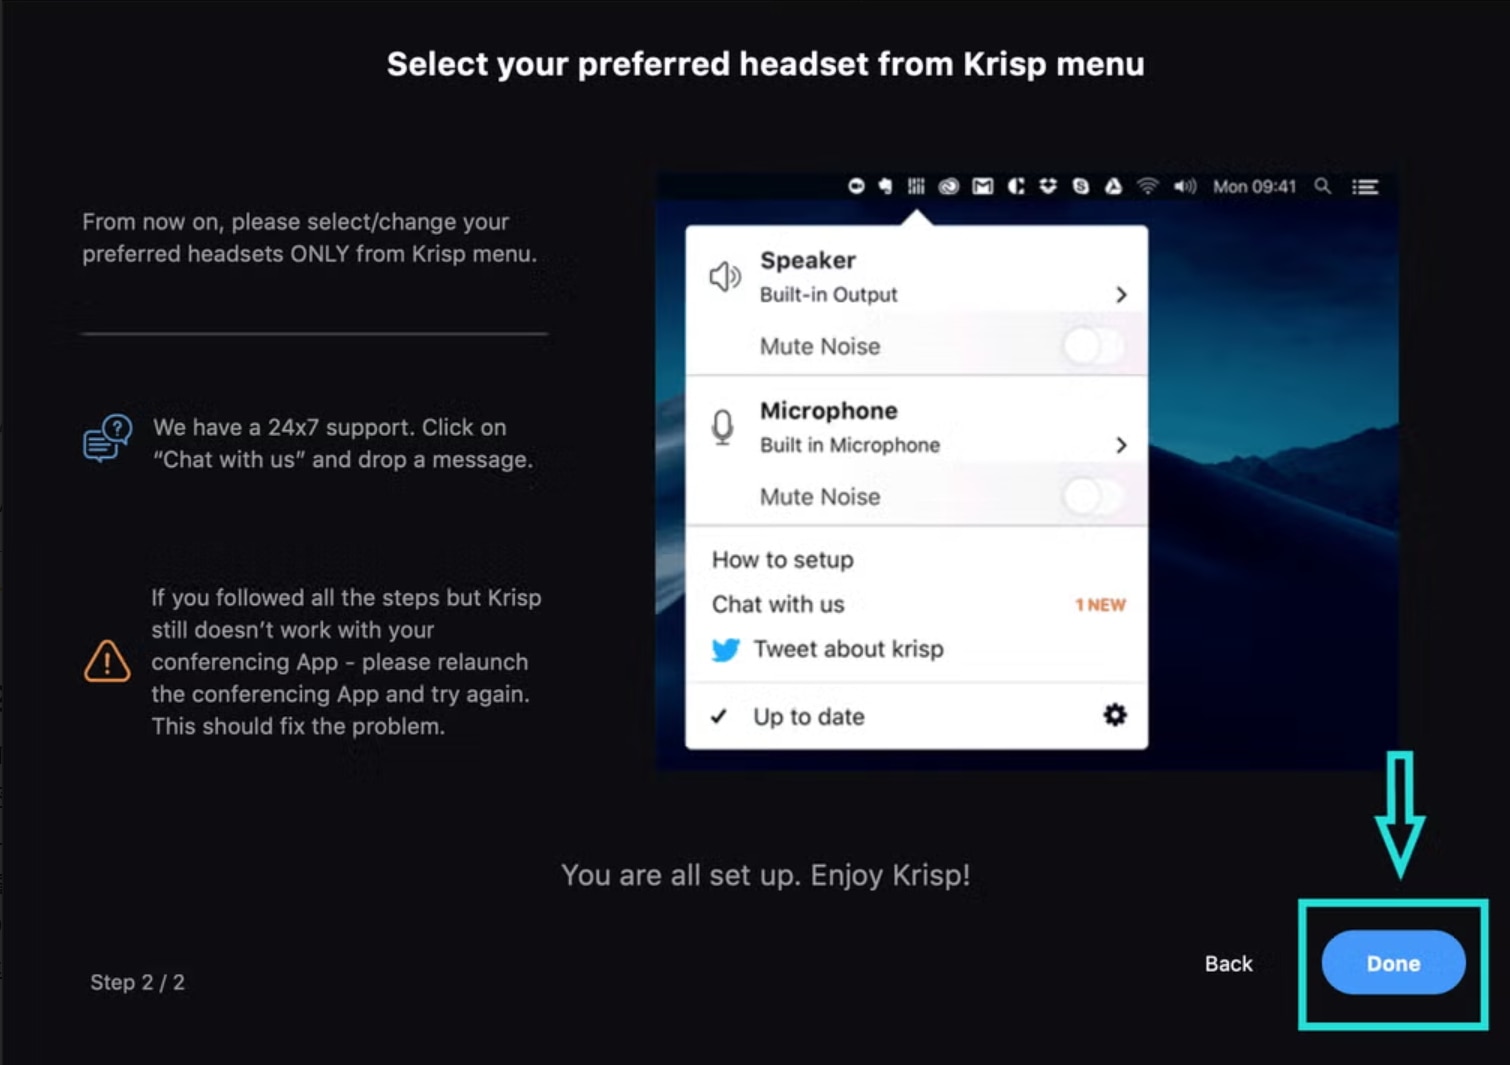This screenshot has height=1065, width=1510.
Task: Click the Creative Cloud menu bar icon
Action: (948, 186)
